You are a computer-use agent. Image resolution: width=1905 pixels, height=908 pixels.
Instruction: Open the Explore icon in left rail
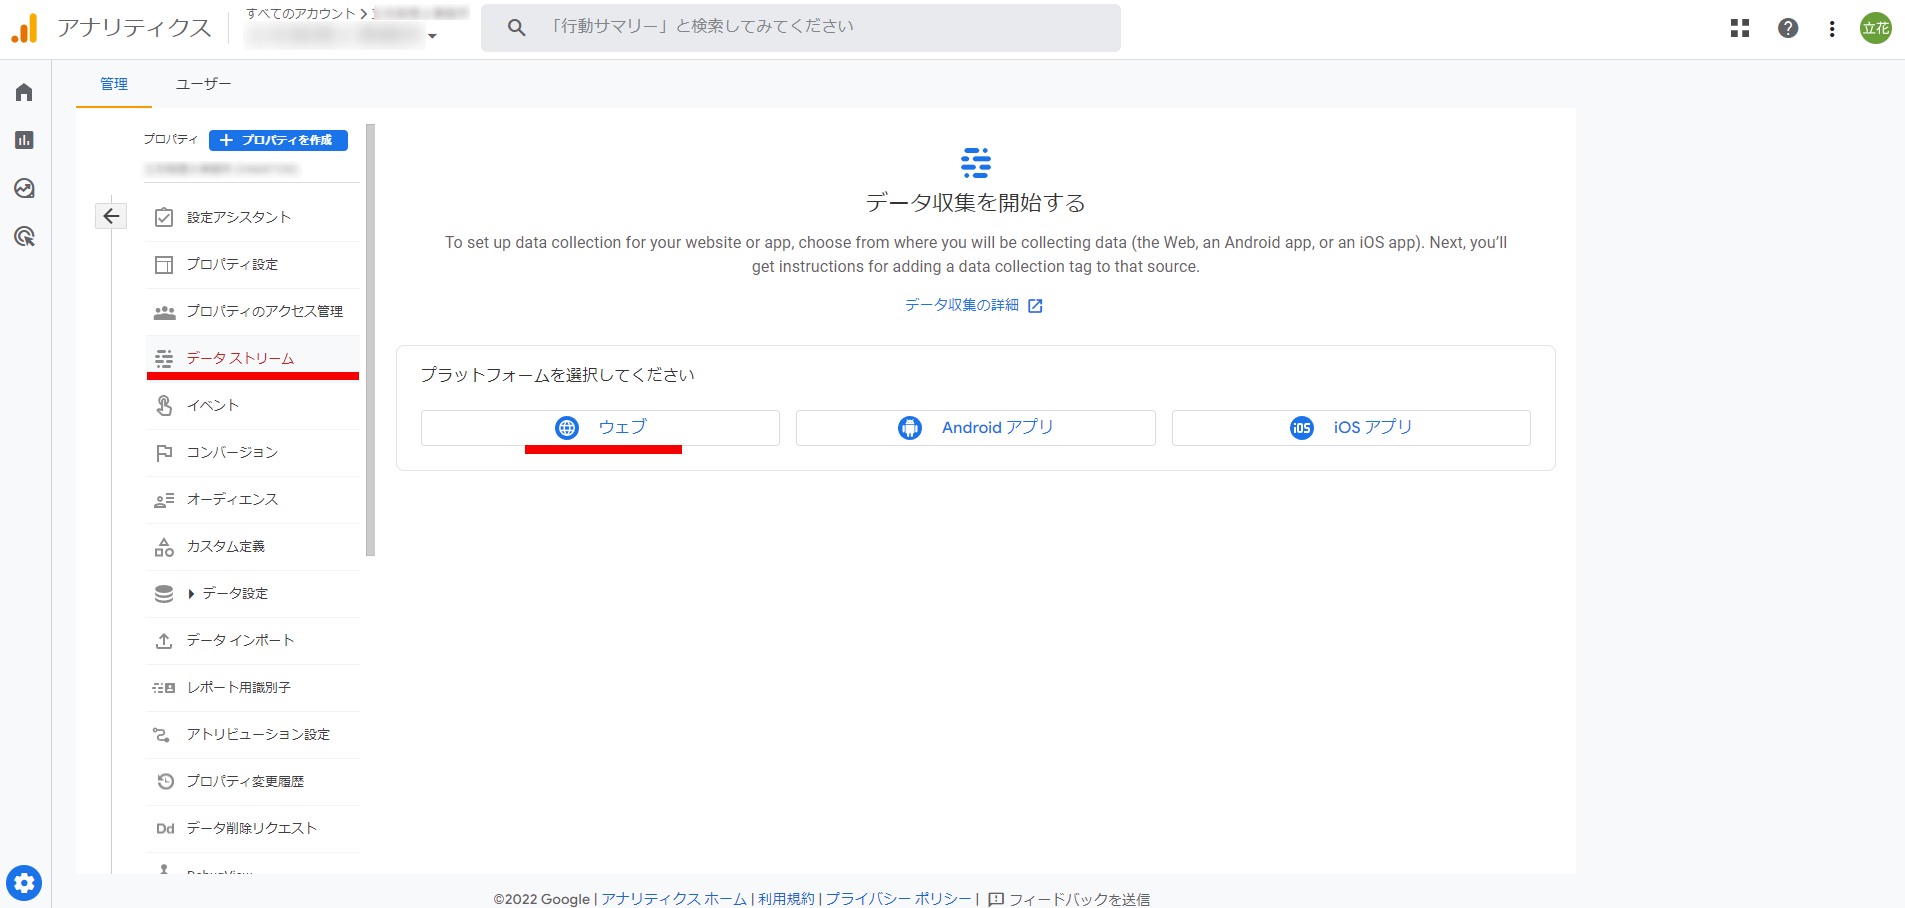click(24, 188)
